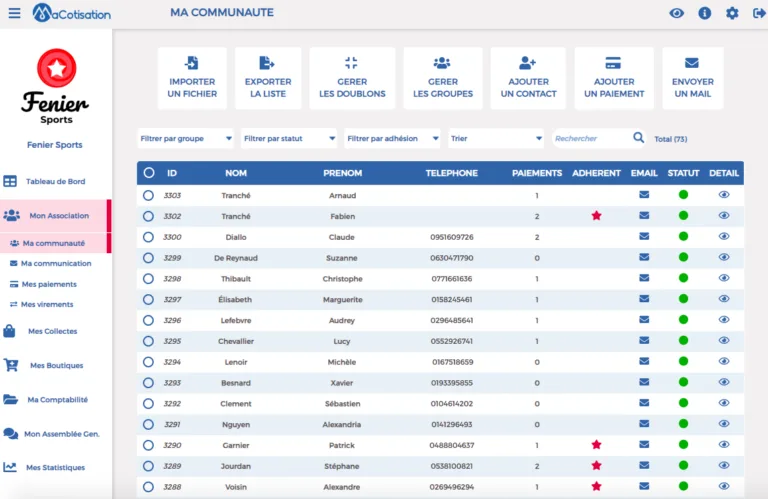Expand Filtrer par statut dropdown

pos(289,139)
